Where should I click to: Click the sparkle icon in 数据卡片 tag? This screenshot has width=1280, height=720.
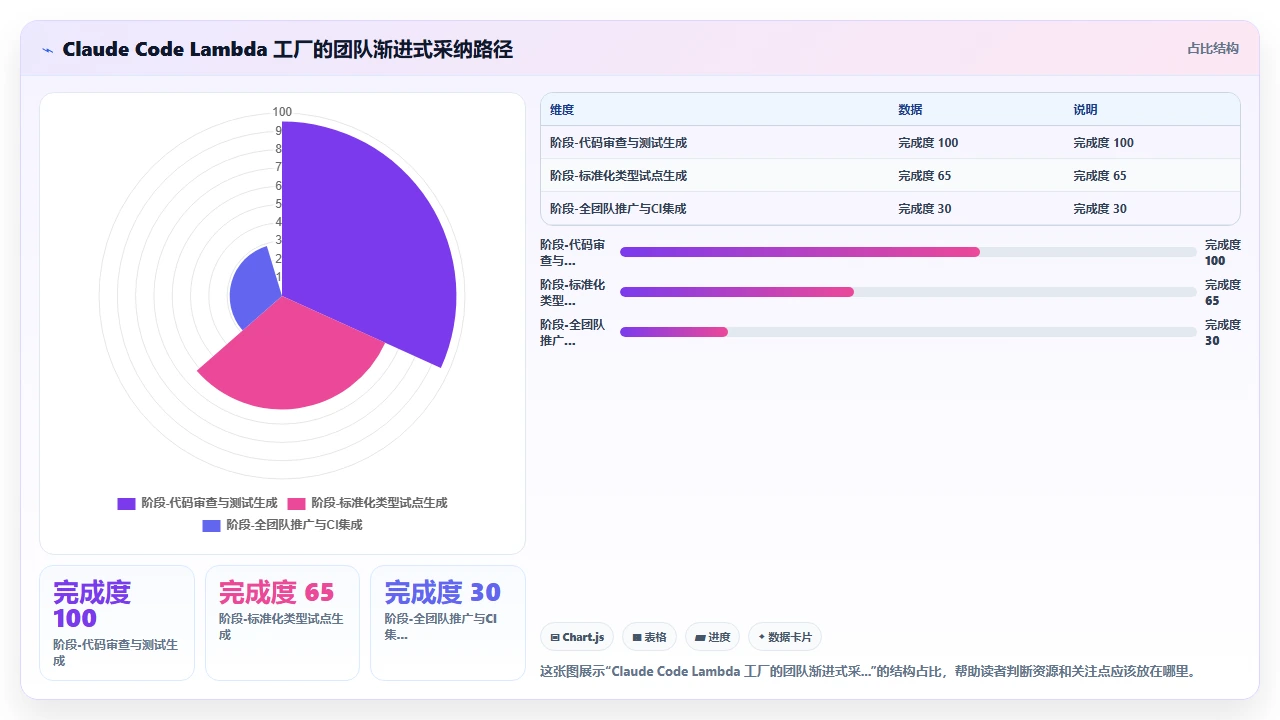(x=762, y=637)
